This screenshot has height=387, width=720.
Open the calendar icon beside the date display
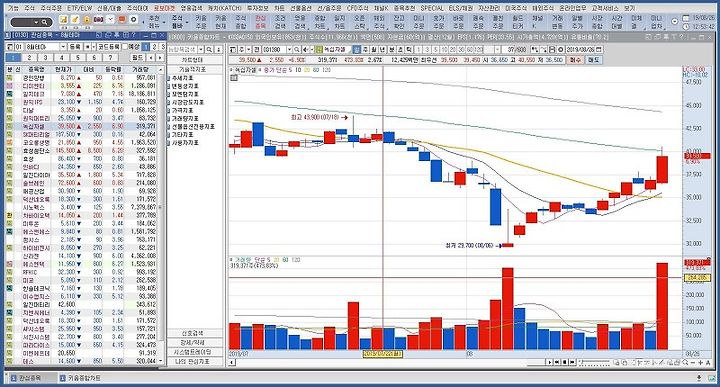(686, 18)
